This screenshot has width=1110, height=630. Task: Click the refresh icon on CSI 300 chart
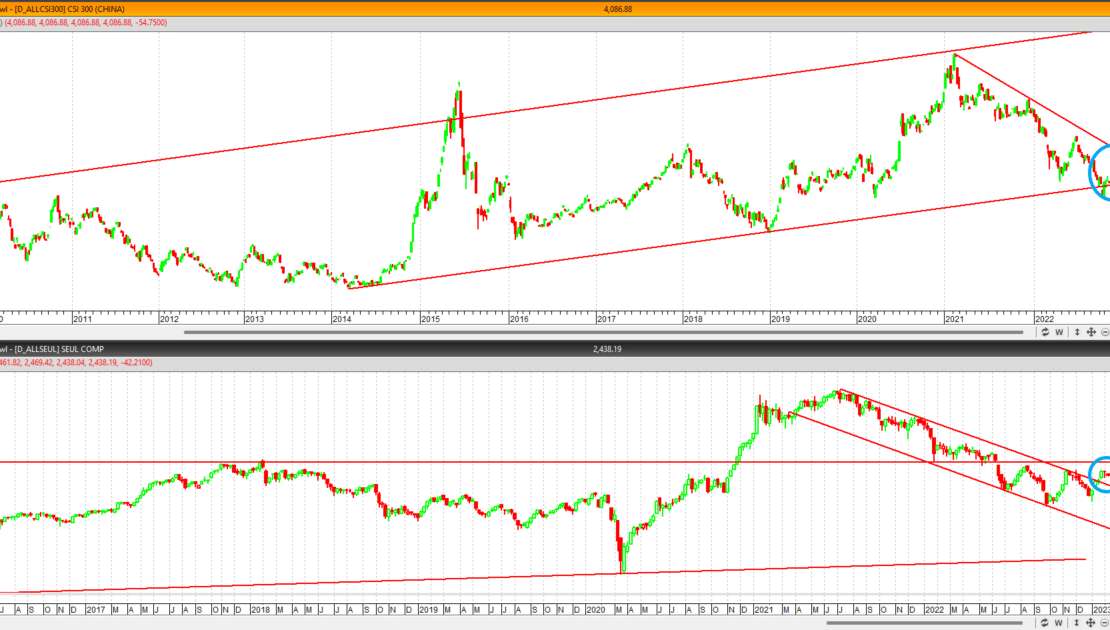pos(1045,332)
